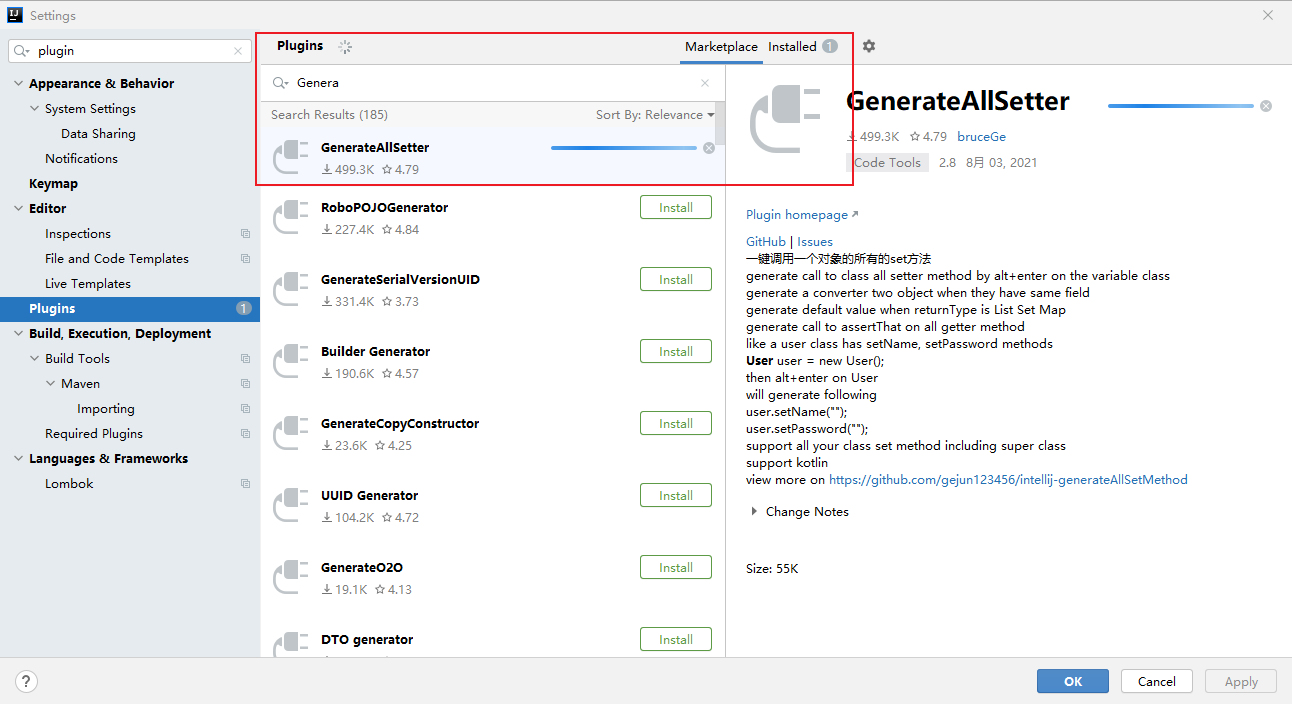Collapse the Appearance & Behavior section
The width and height of the screenshot is (1292, 704).
click(x=18, y=84)
